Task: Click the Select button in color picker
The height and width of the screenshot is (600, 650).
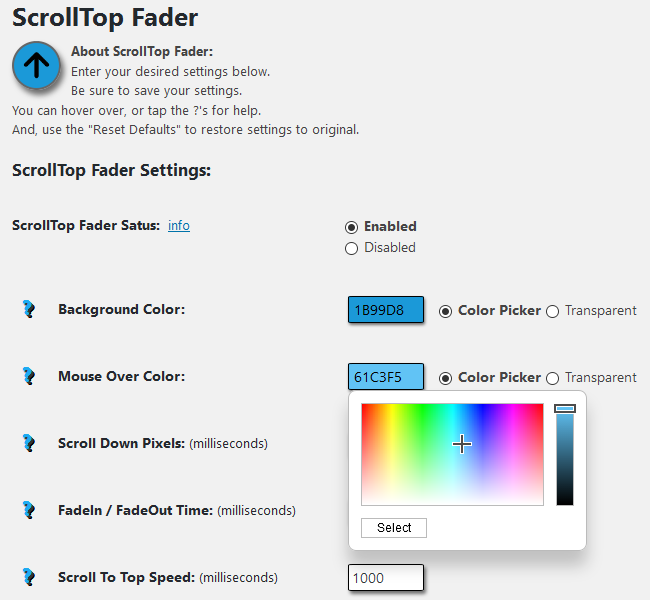Action: pyautogui.click(x=394, y=528)
